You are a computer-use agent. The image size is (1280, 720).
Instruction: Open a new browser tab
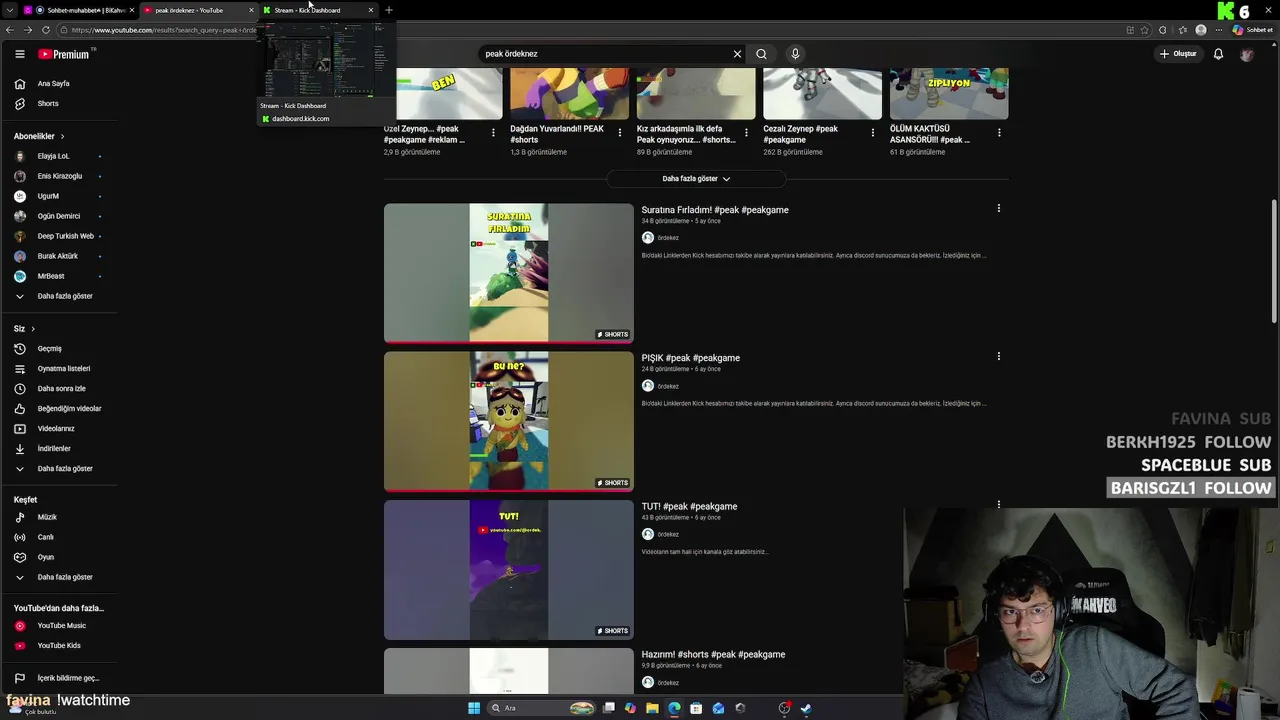click(389, 10)
